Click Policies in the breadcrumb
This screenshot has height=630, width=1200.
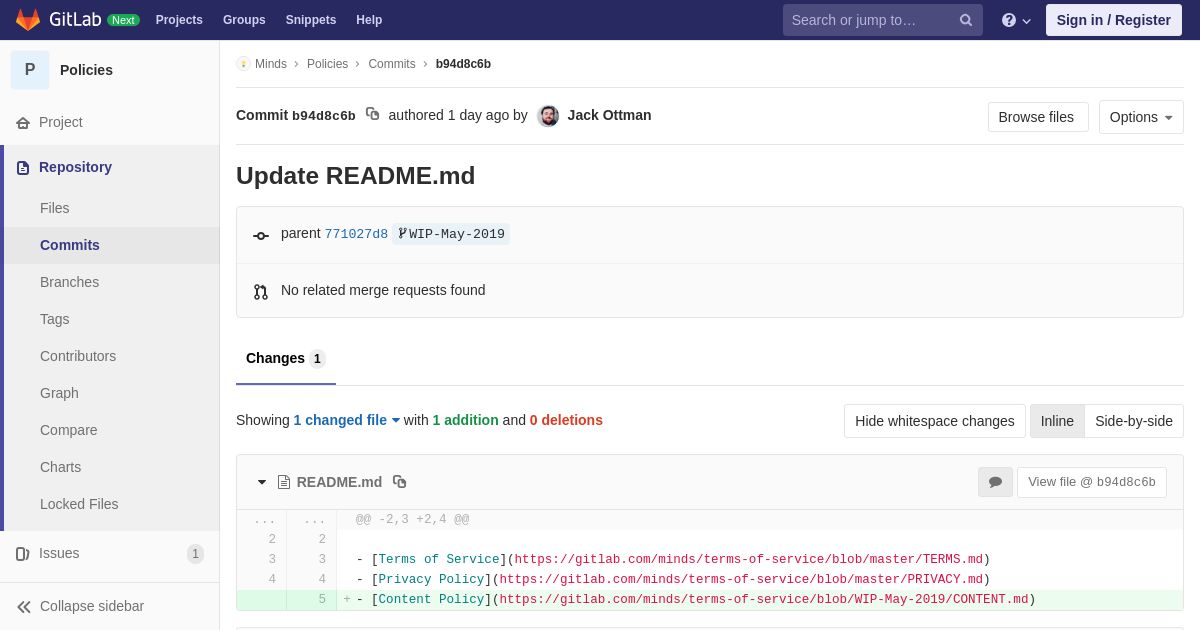click(327, 64)
